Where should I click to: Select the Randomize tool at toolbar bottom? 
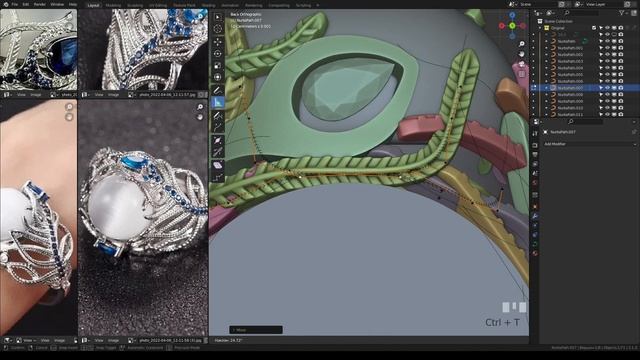pyautogui.click(x=218, y=177)
